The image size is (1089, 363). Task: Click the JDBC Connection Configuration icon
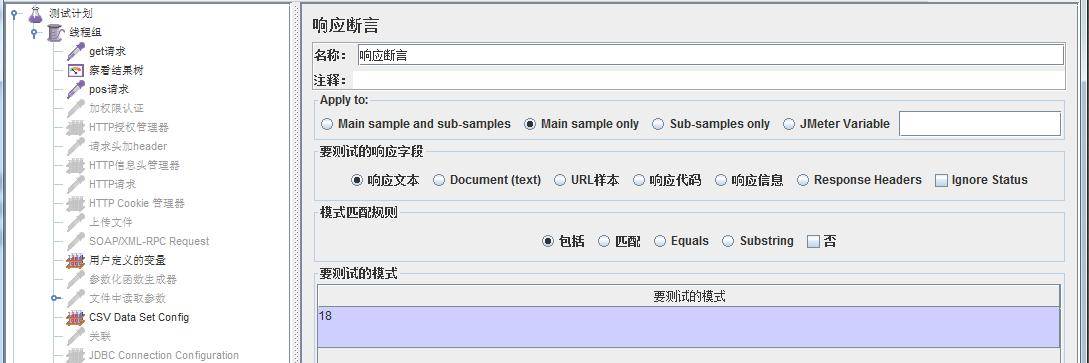coord(76,355)
